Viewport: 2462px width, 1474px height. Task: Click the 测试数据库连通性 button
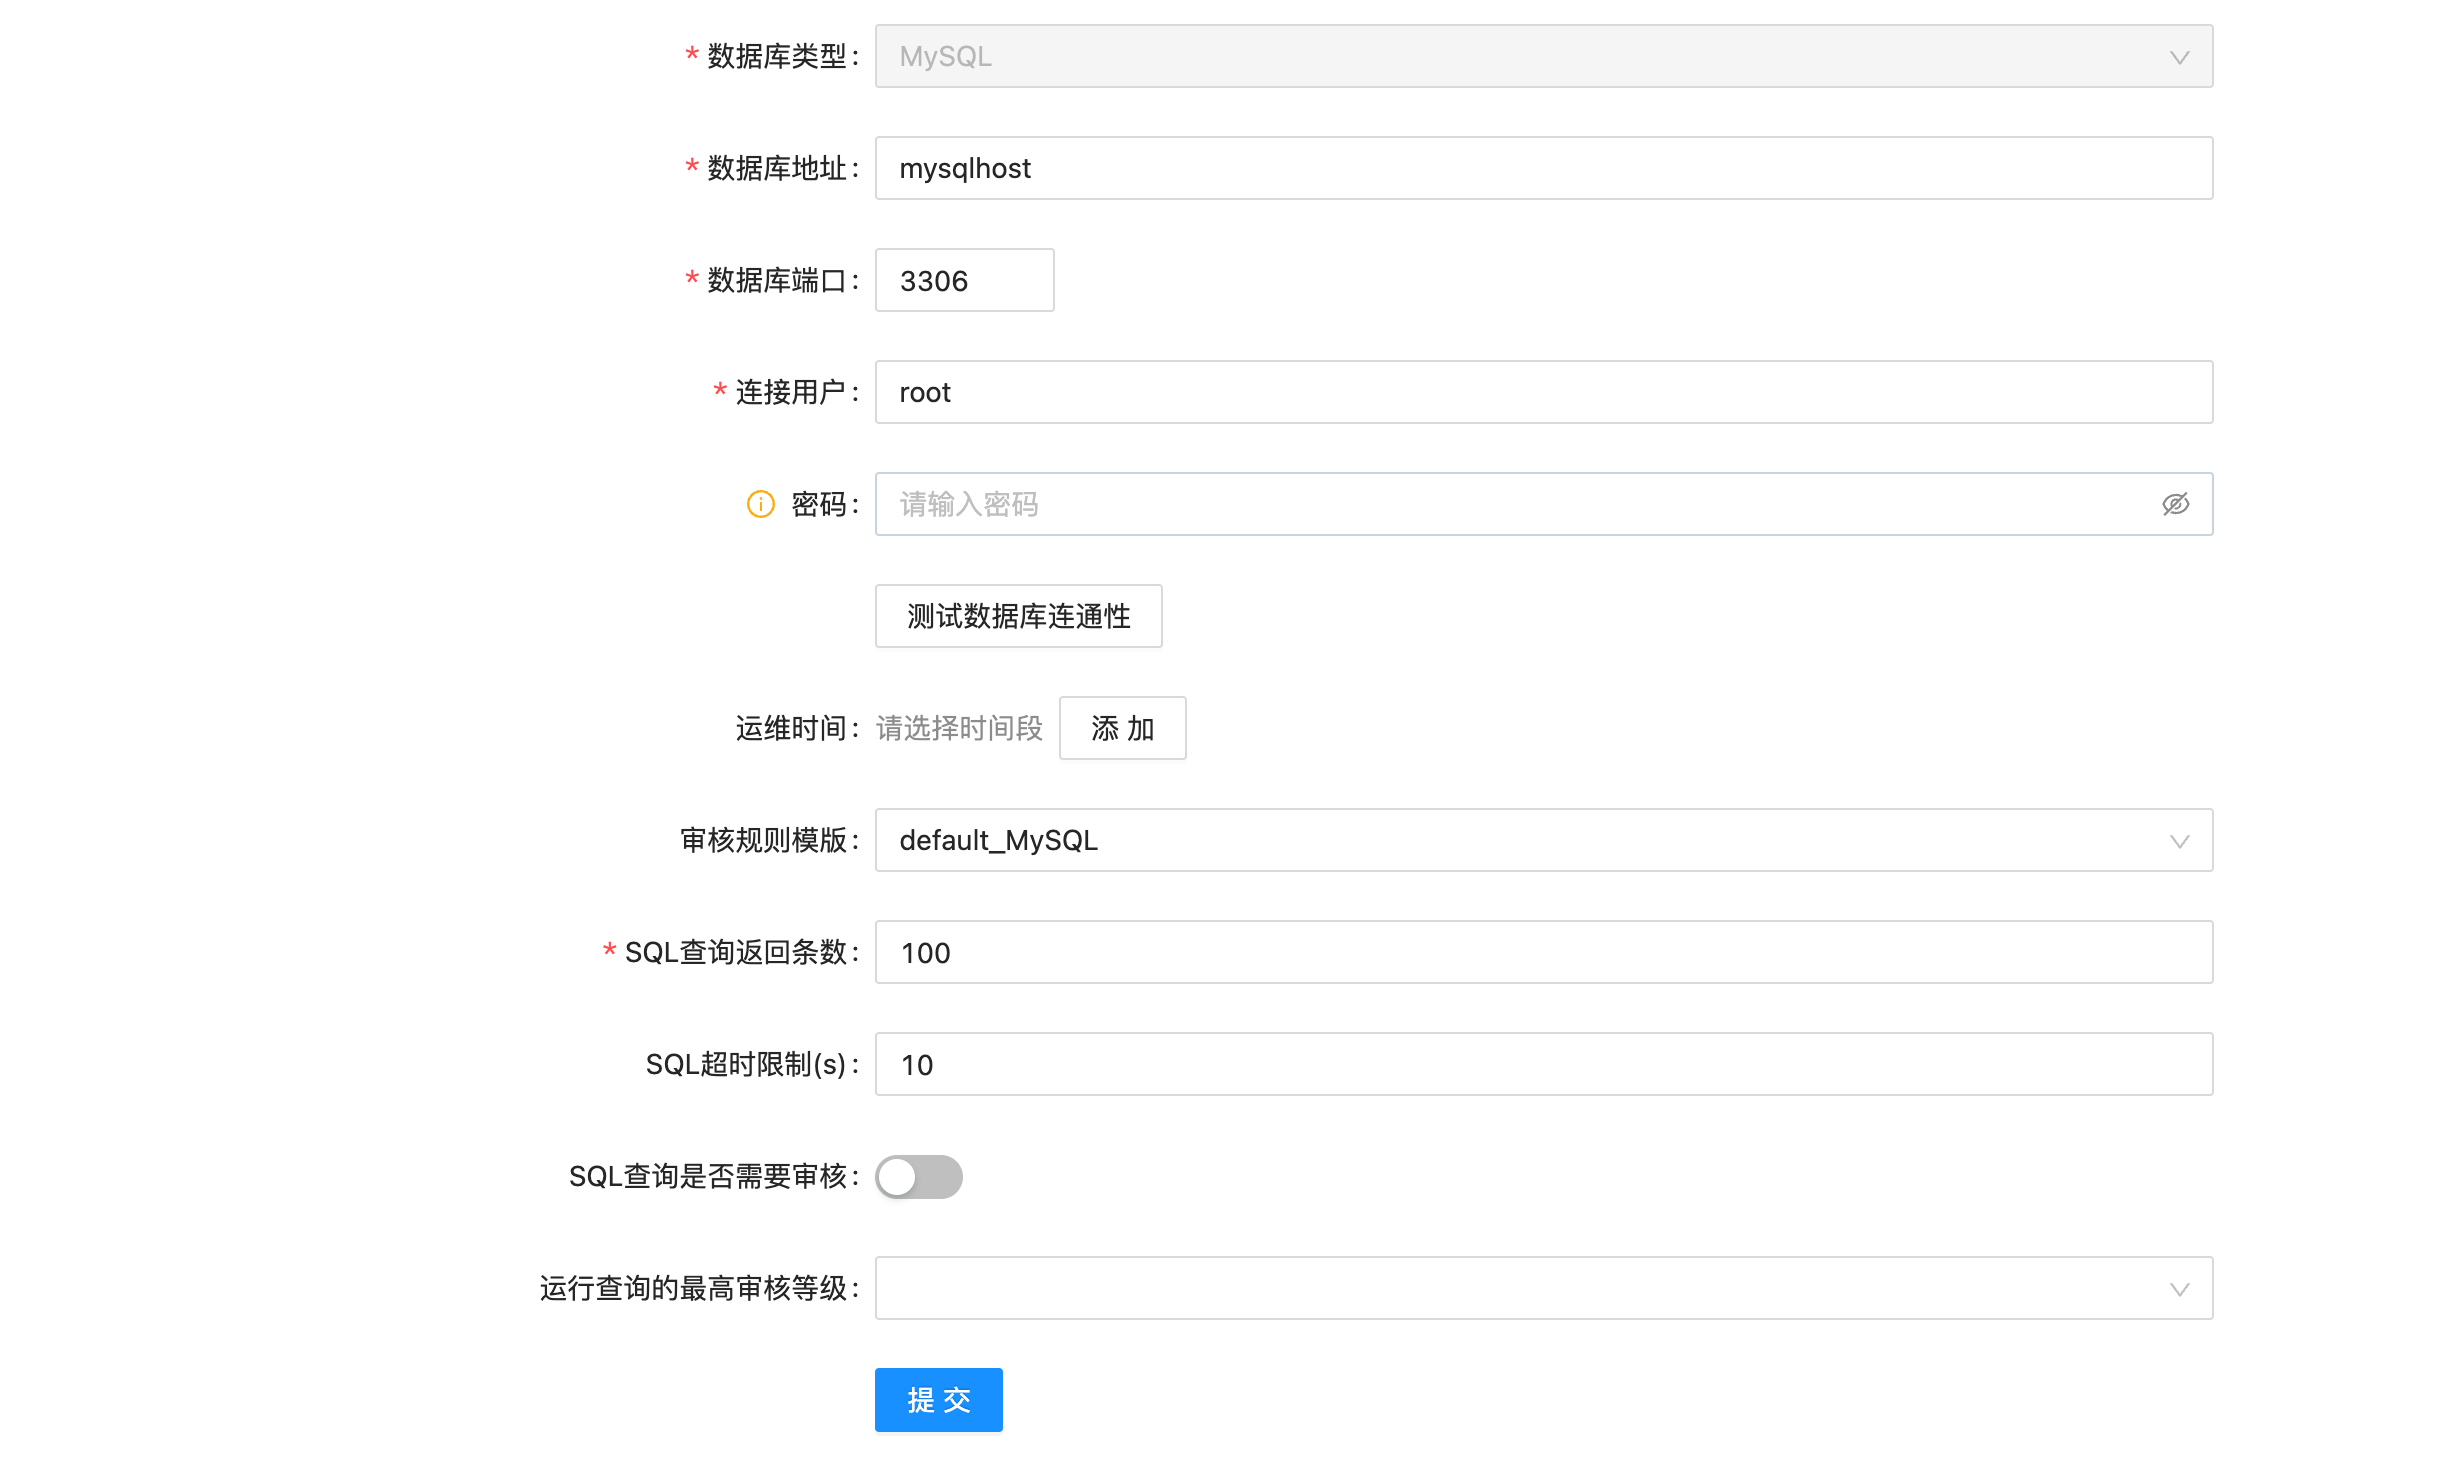pyautogui.click(x=1017, y=616)
